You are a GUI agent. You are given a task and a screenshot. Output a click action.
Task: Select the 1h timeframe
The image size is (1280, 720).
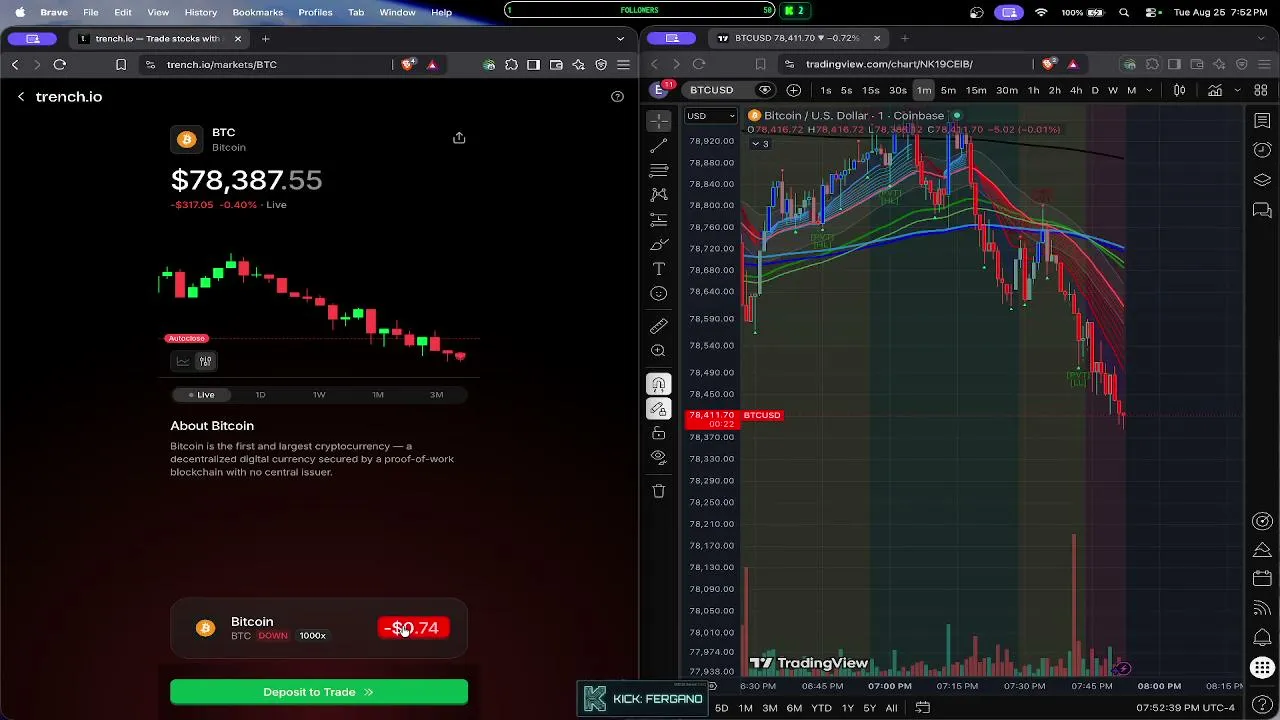pos(1033,90)
